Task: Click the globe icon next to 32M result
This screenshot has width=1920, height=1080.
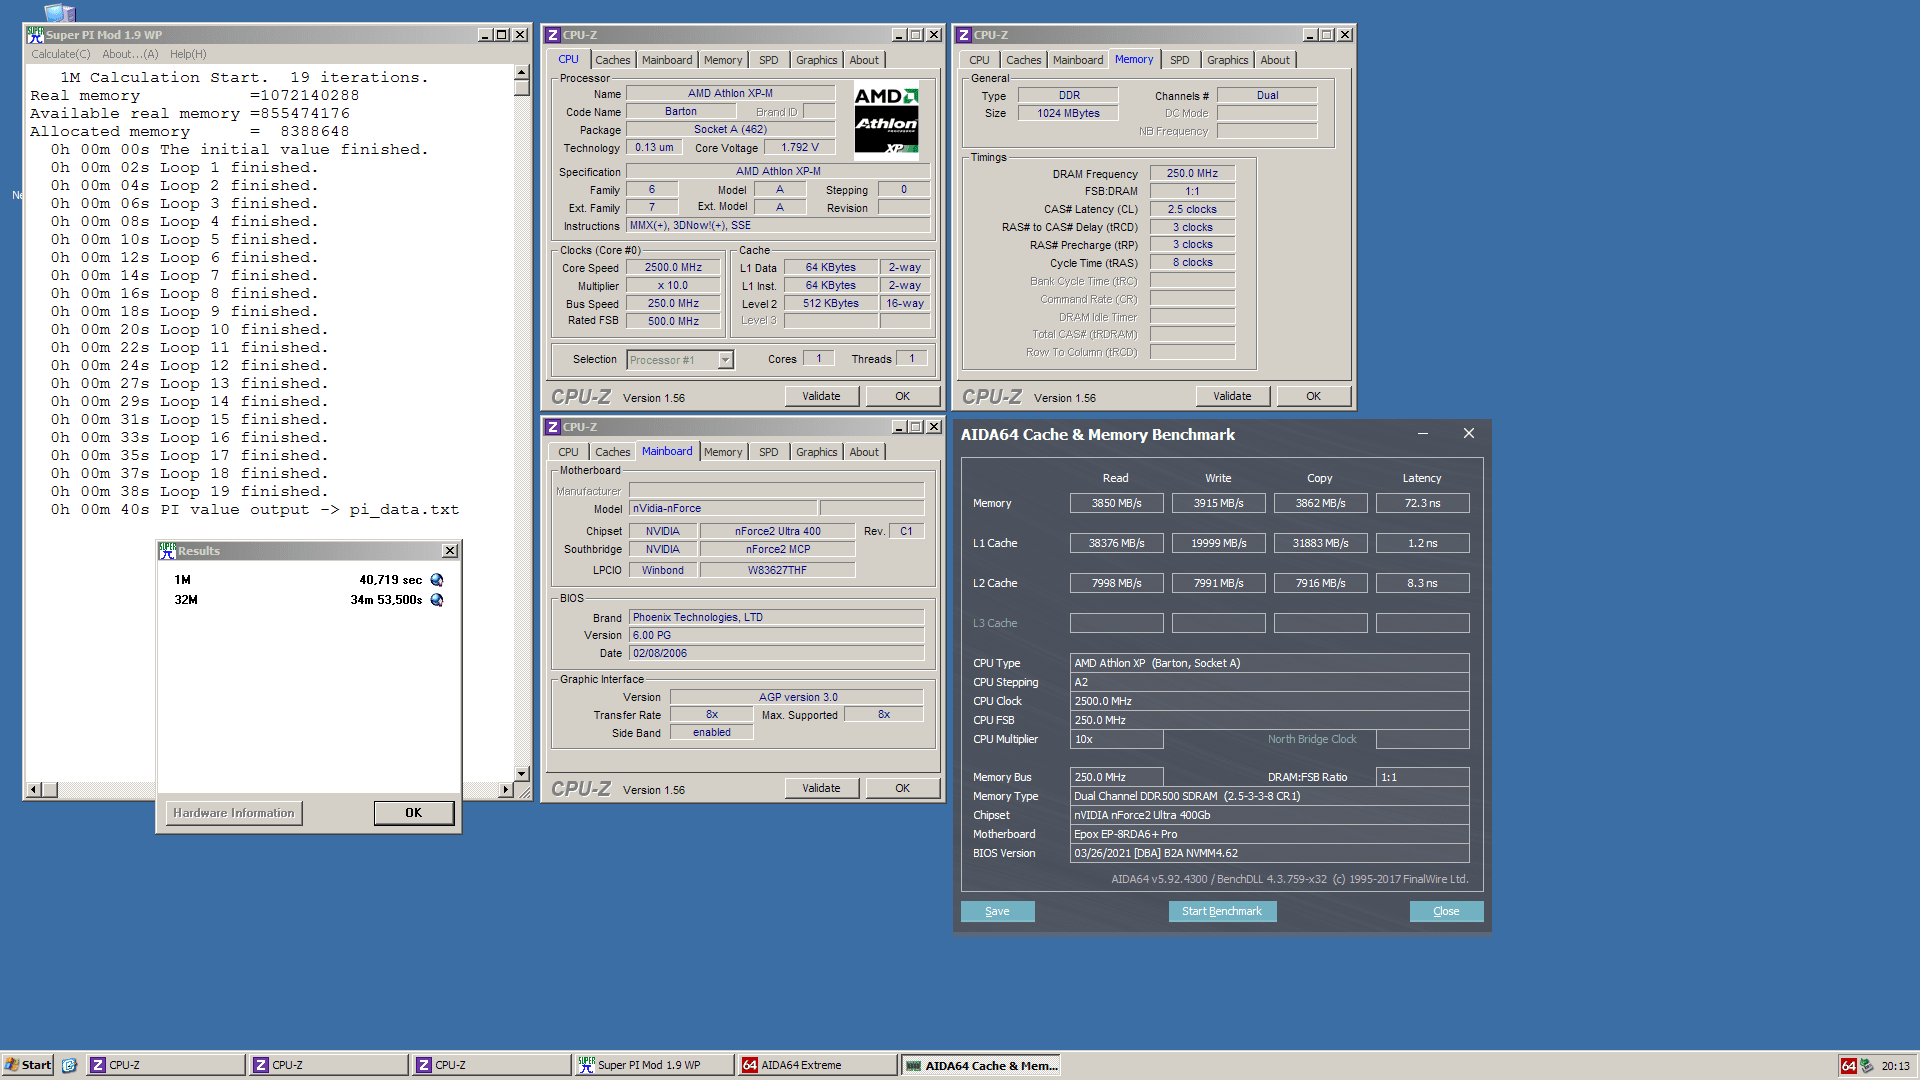Action: click(437, 600)
